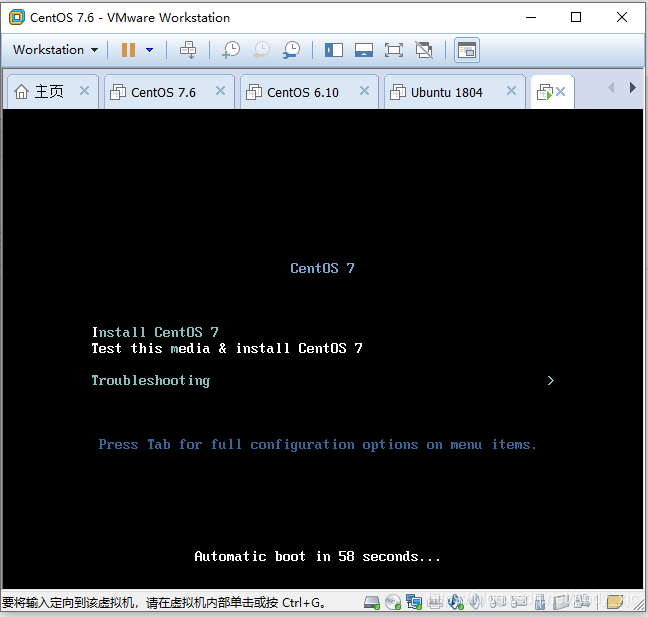Image resolution: width=648 pixels, height=617 pixels.
Task: Open printer device status icon
Action: click(434, 602)
